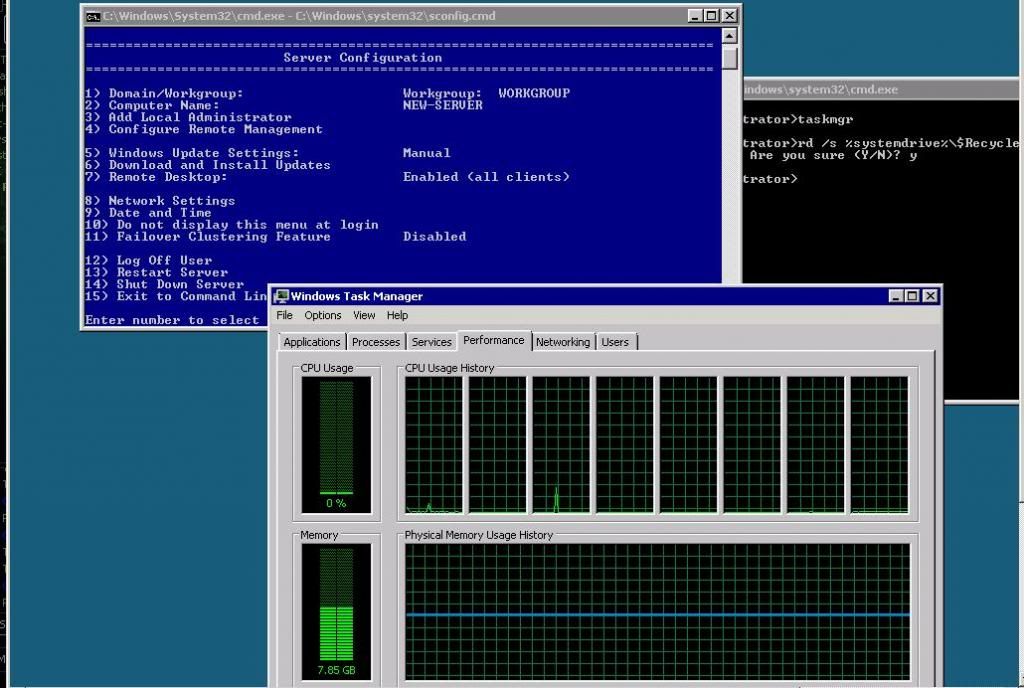Click the '2) Computer Name:' line
This screenshot has height=688, width=1024.
[152, 106]
